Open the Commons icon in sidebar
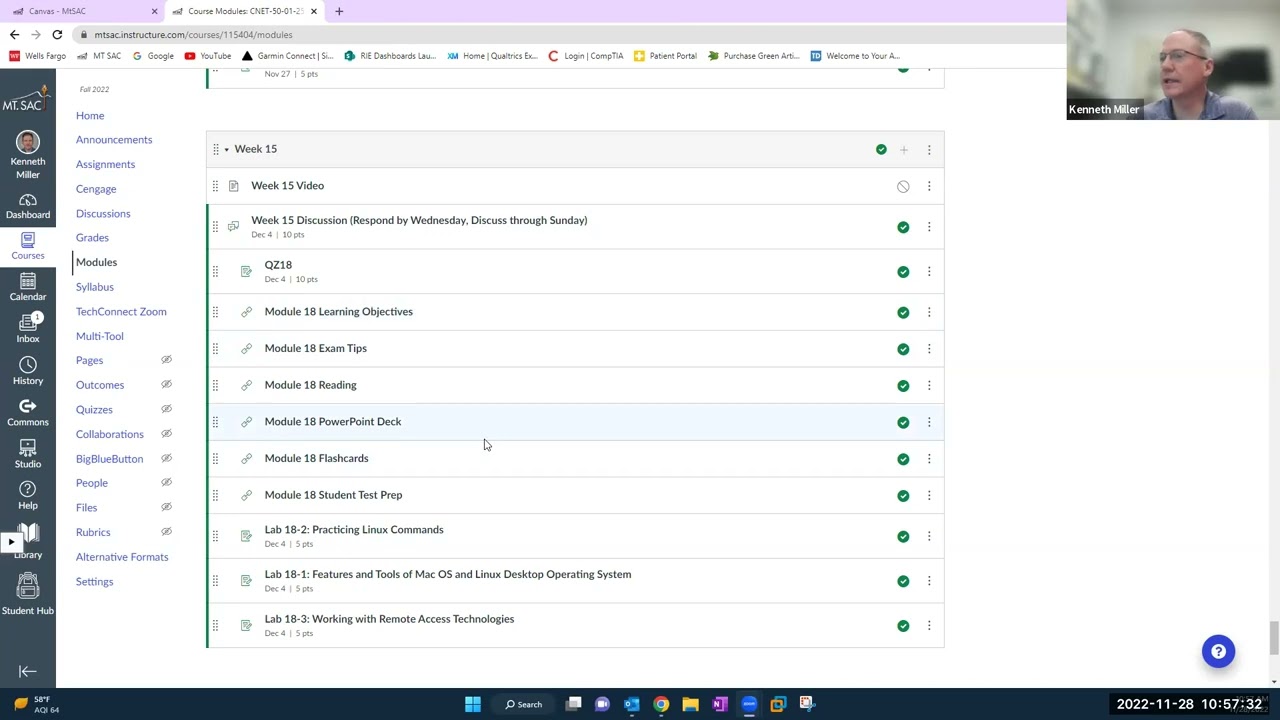The image size is (1280, 720). (x=28, y=412)
